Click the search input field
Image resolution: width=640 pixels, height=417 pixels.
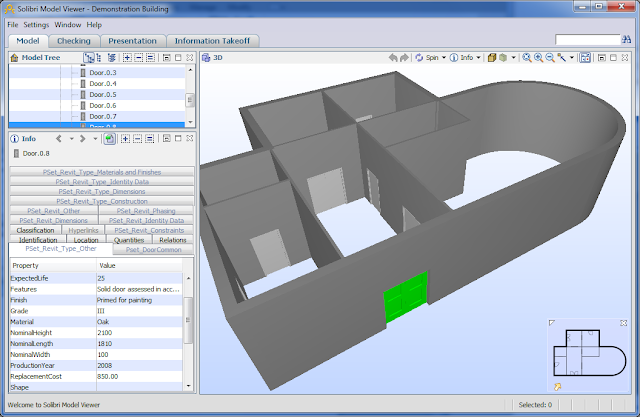[x=587, y=40]
